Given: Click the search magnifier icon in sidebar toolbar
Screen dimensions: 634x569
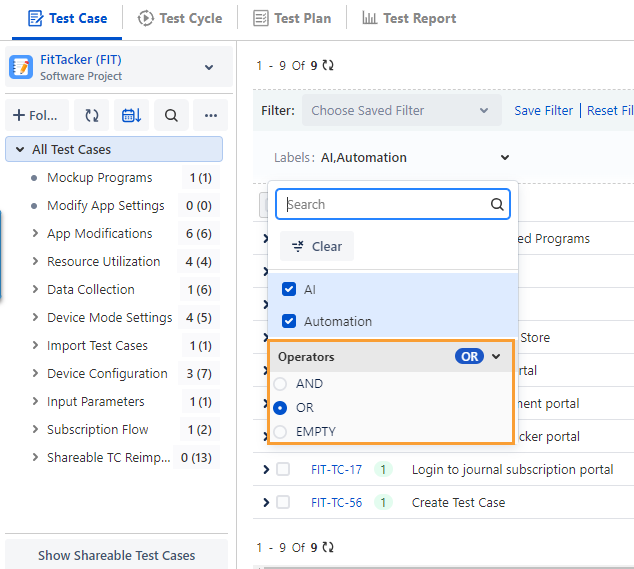Looking at the screenshot, I should click(171, 115).
